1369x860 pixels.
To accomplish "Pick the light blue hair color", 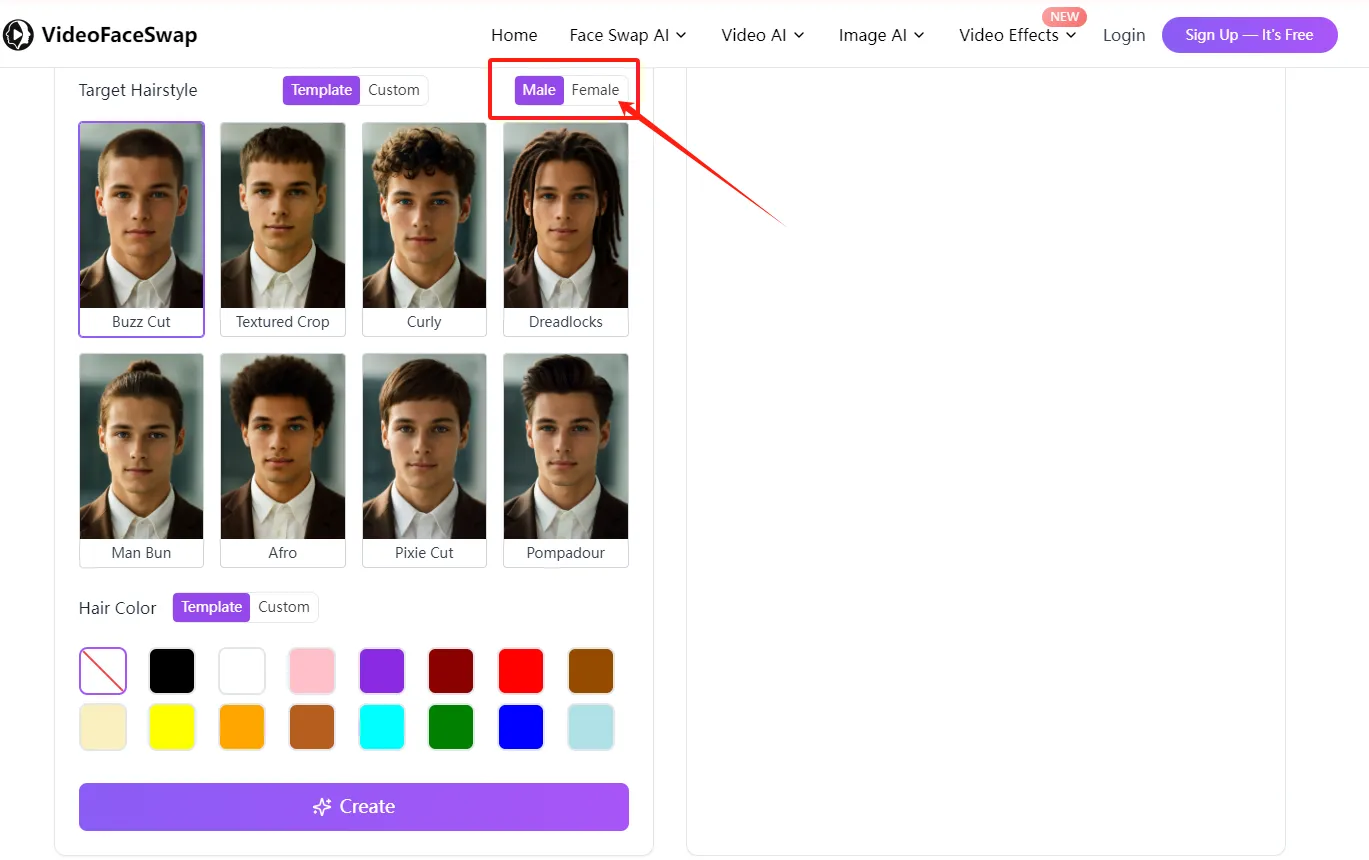I will (591, 727).
